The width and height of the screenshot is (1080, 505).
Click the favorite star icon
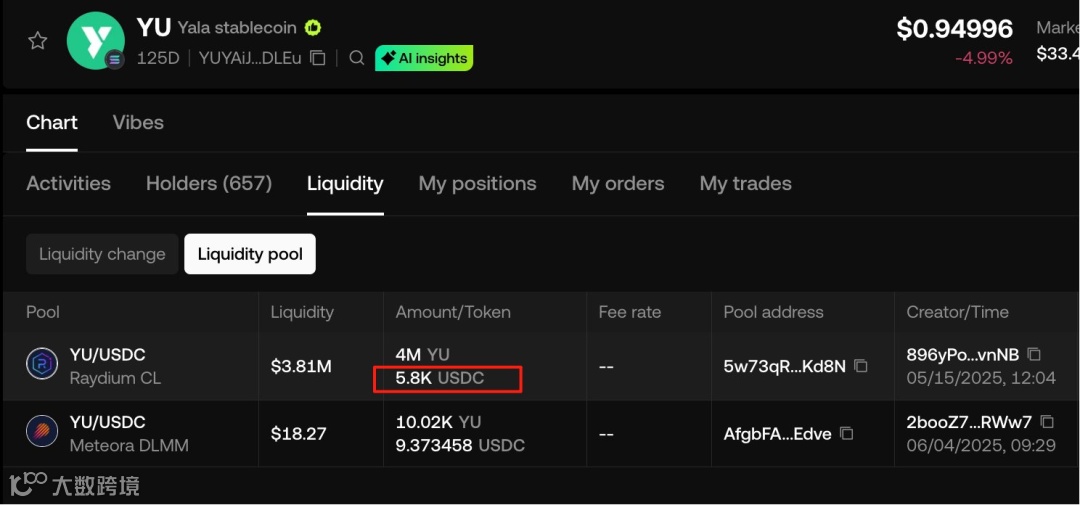[x=38, y=41]
